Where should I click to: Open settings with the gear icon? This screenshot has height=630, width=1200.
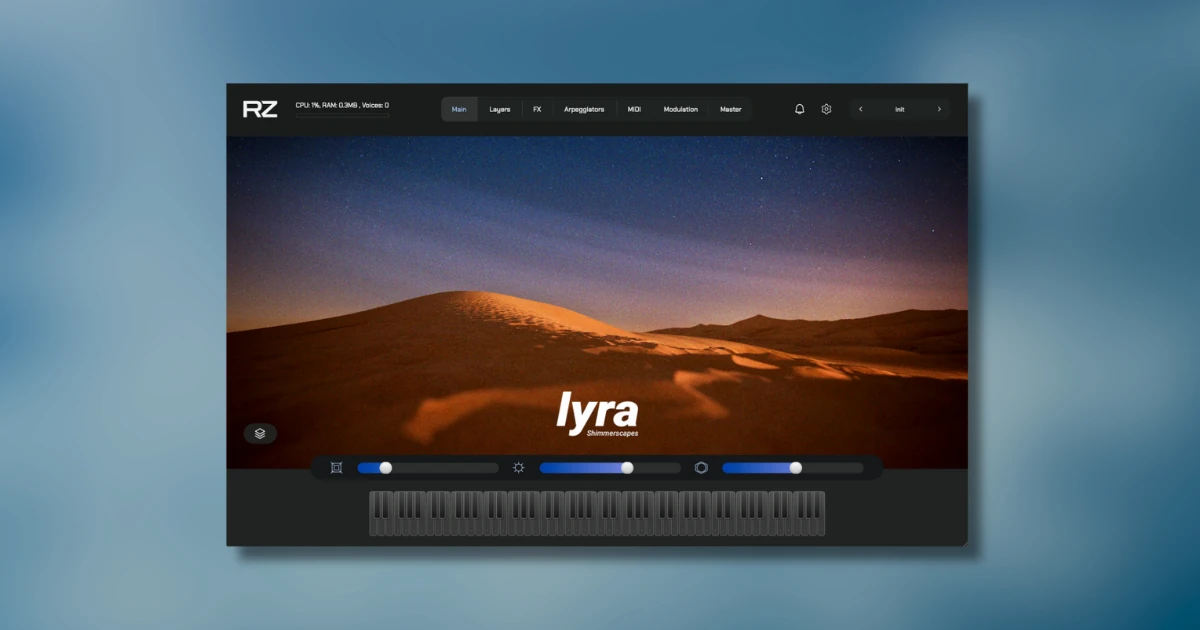(x=826, y=109)
